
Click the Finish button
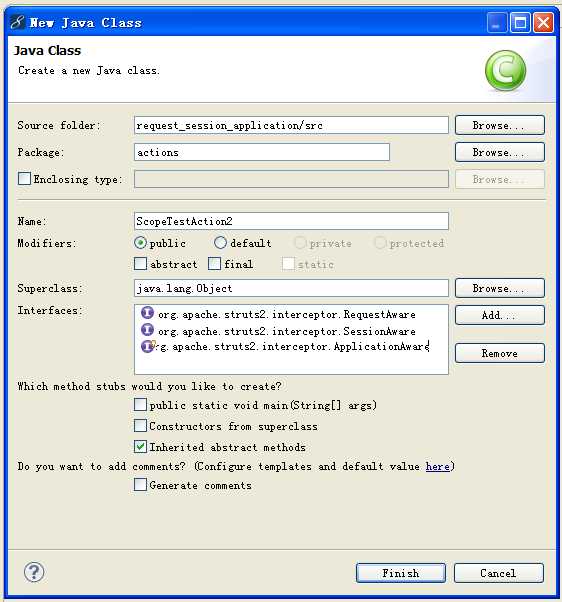[x=401, y=573]
